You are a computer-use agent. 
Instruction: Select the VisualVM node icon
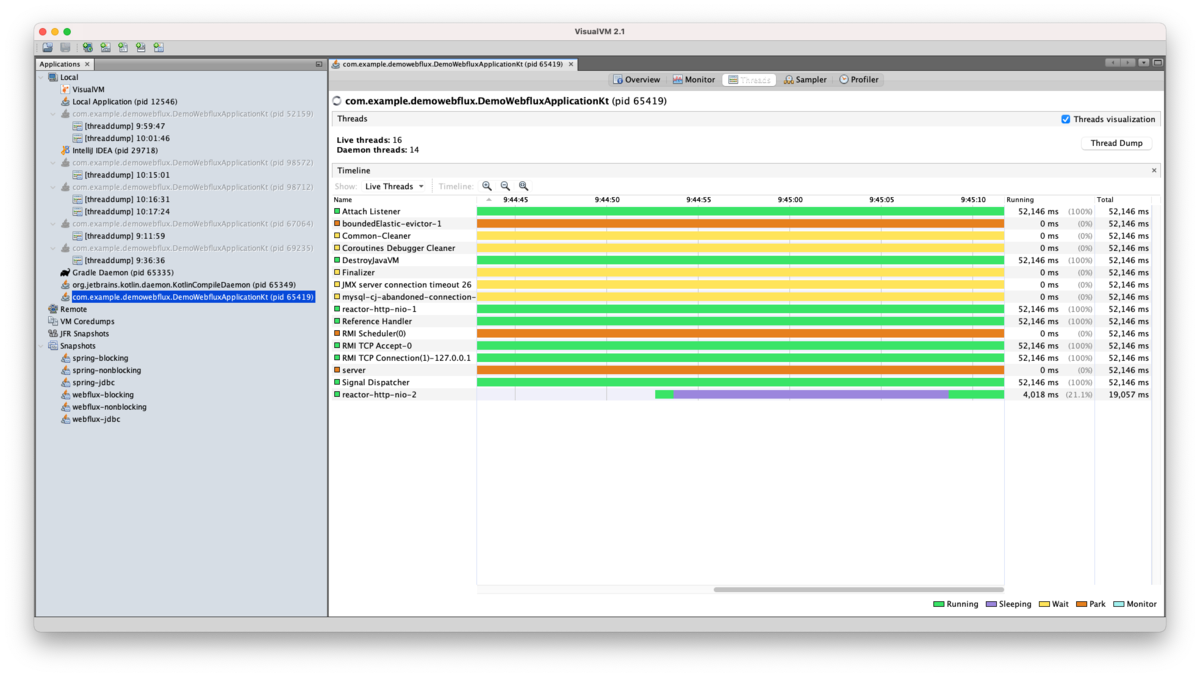click(x=65, y=89)
